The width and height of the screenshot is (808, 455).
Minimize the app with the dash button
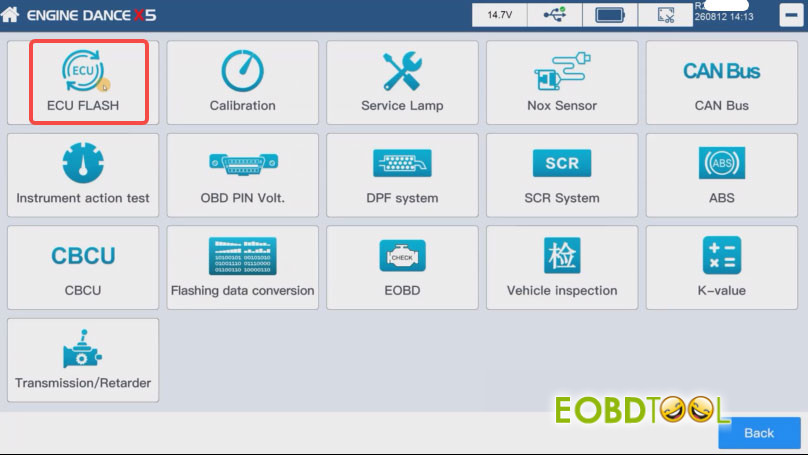[x=791, y=15]
